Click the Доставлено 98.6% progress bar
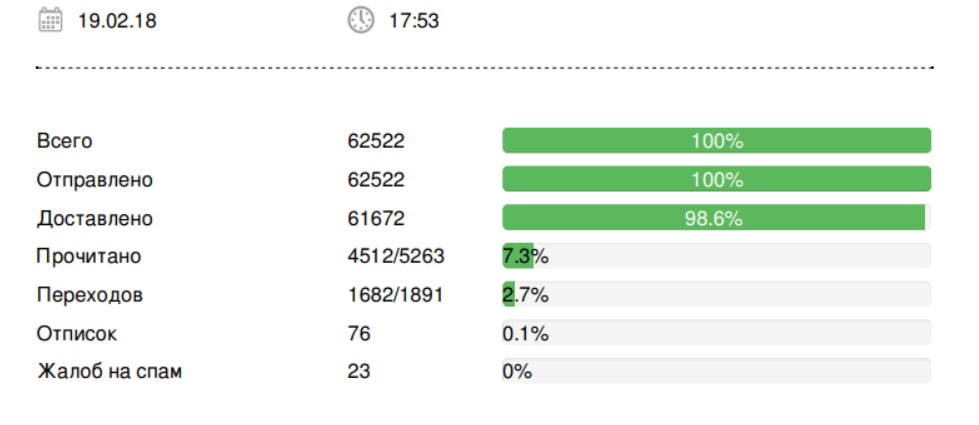Viewport: 979px width, 425px height. click(x=716, y=218)
